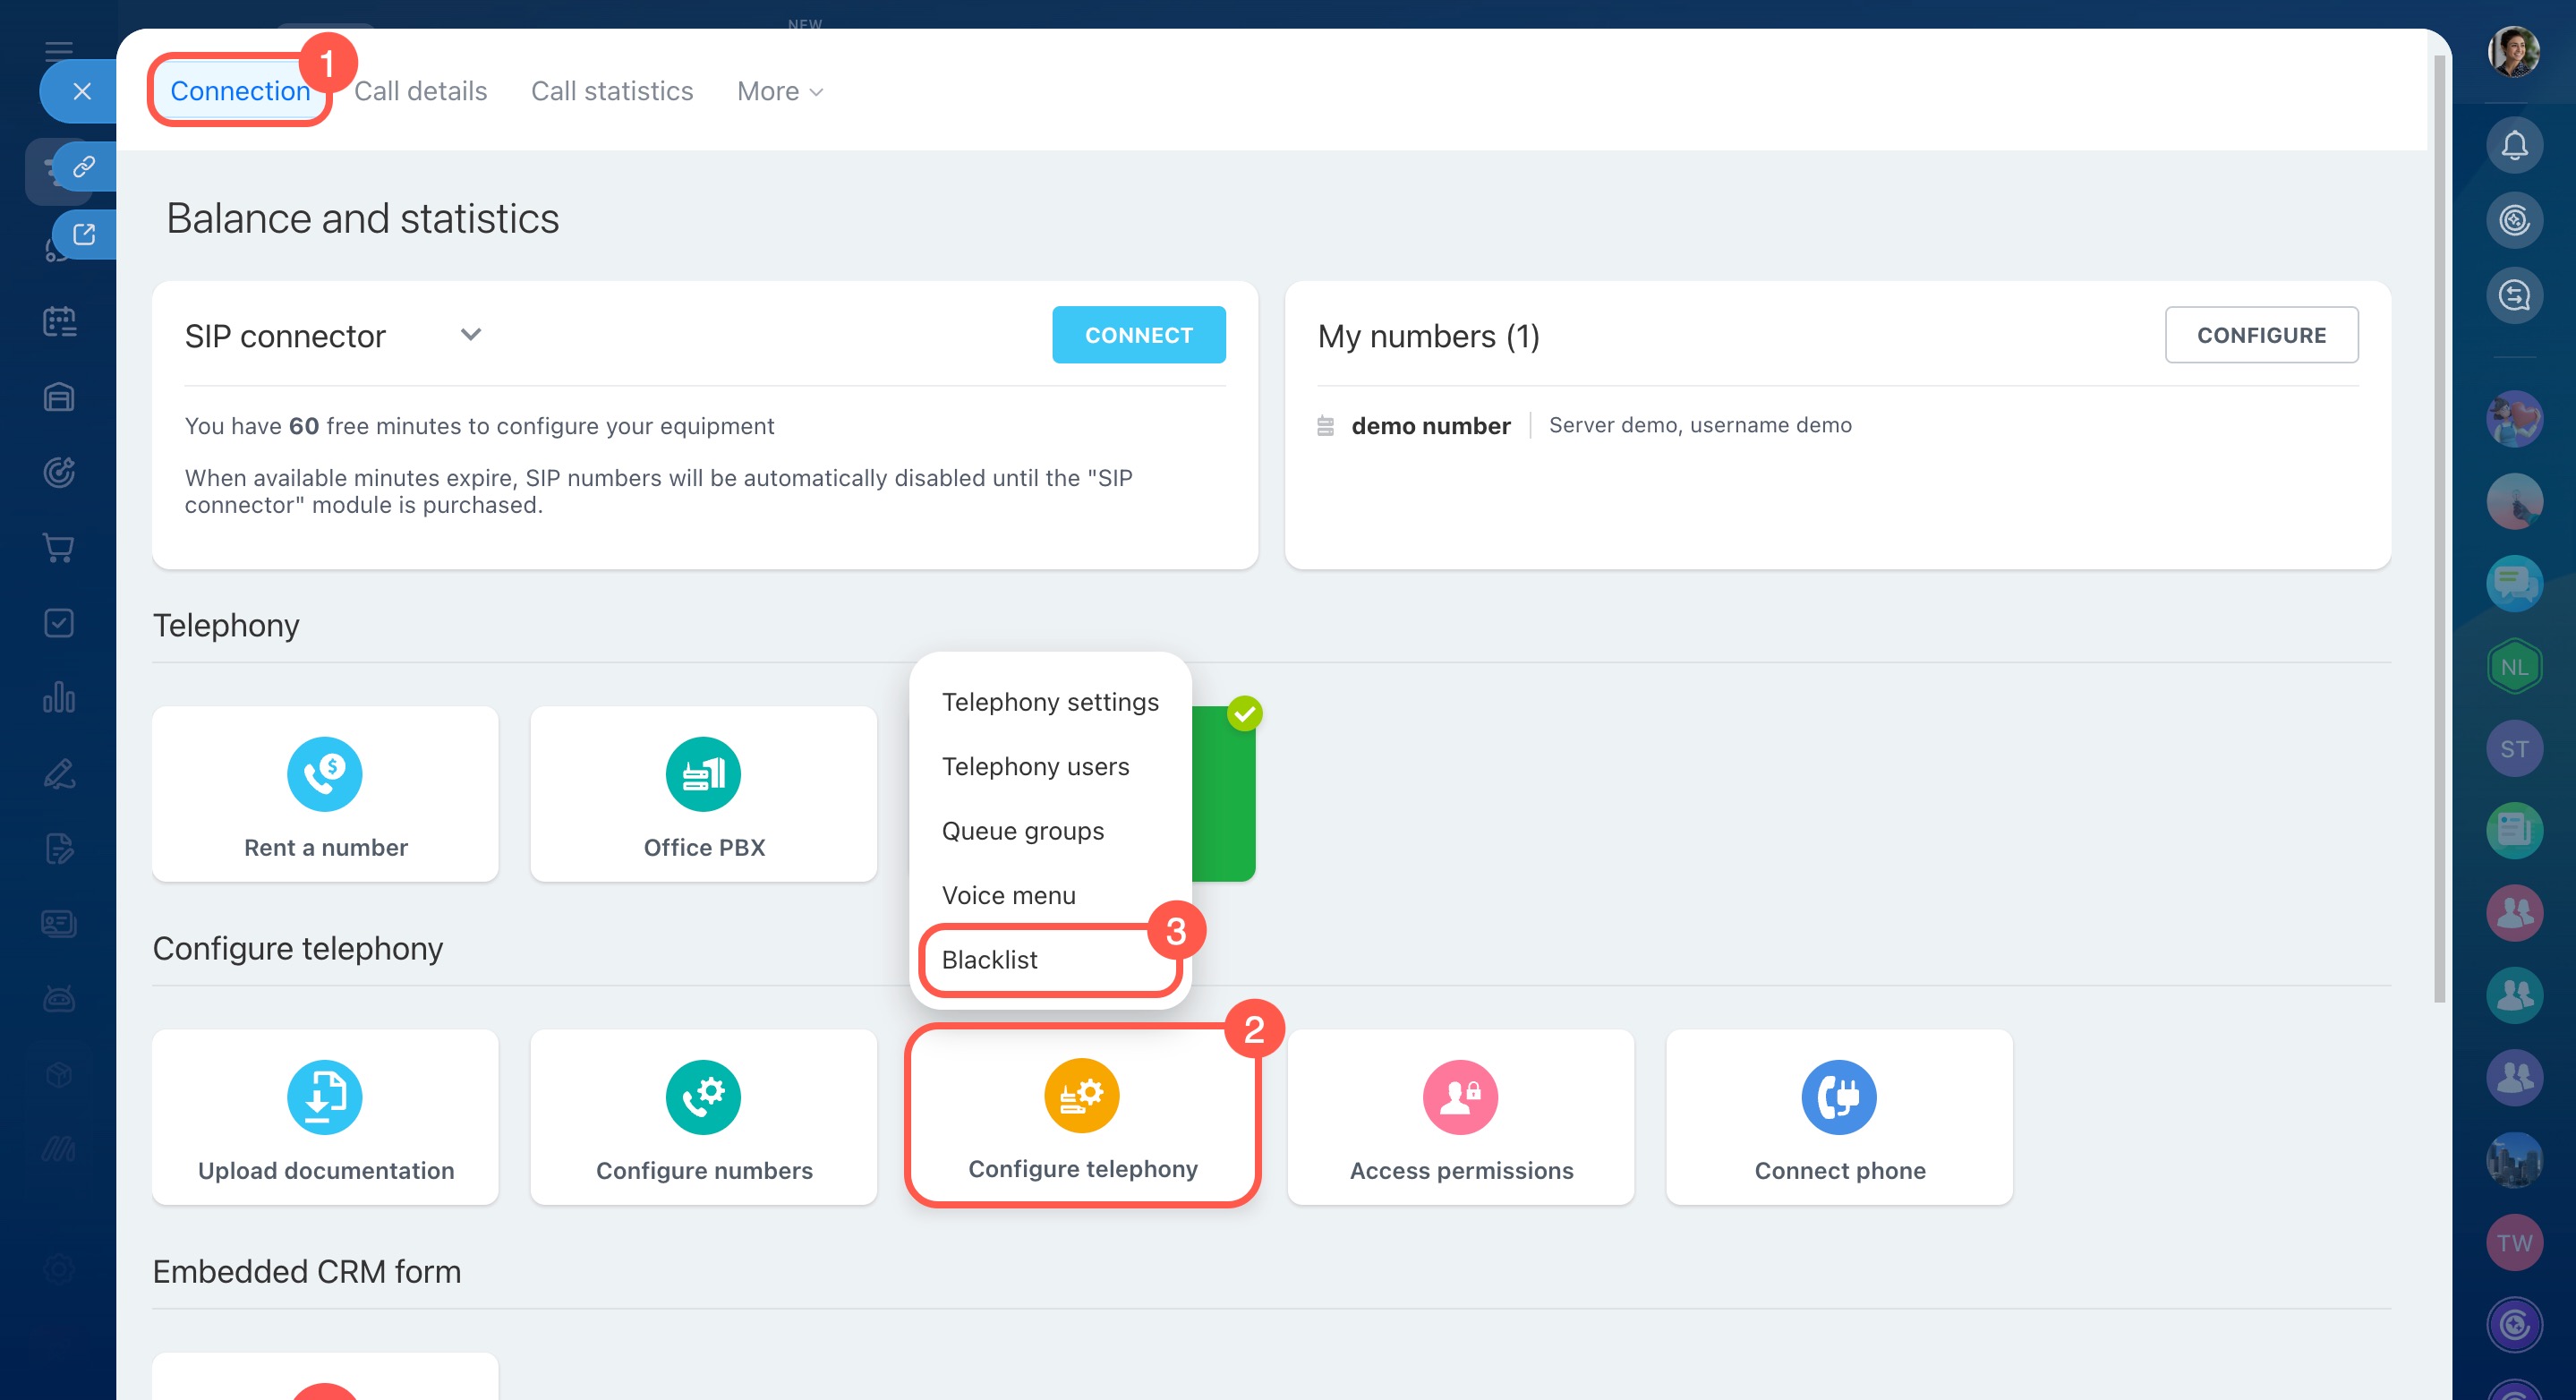Expand the SIP connector dropdown chevron
The width and height of the screenshot is (2576, 1400).
click(x=471, y=335)
